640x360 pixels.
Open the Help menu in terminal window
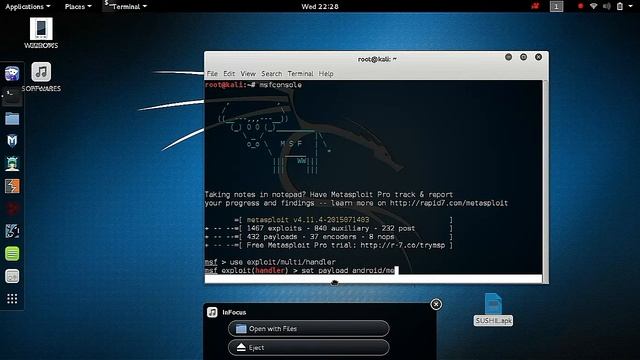pos(326,73)
